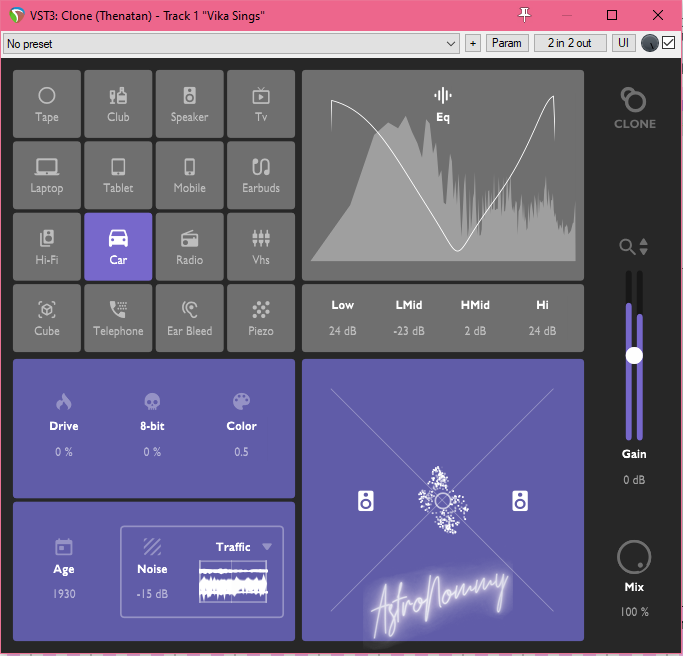Pick the Tablet device preset
The width and height of the screenshot is (683, 656).
point(118,176)
